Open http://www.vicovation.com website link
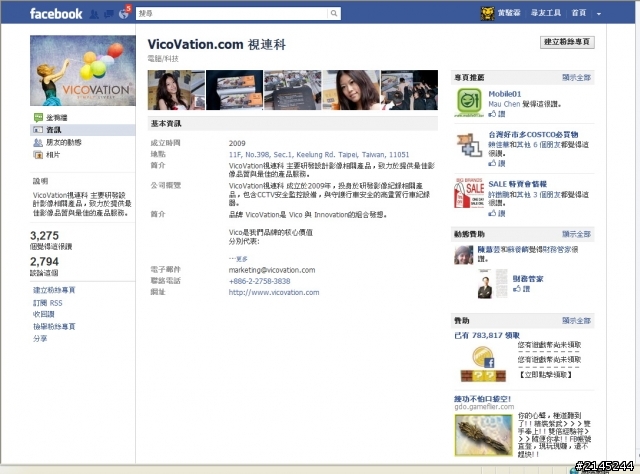This screenshot has width=640, height=474. [274, 292]
